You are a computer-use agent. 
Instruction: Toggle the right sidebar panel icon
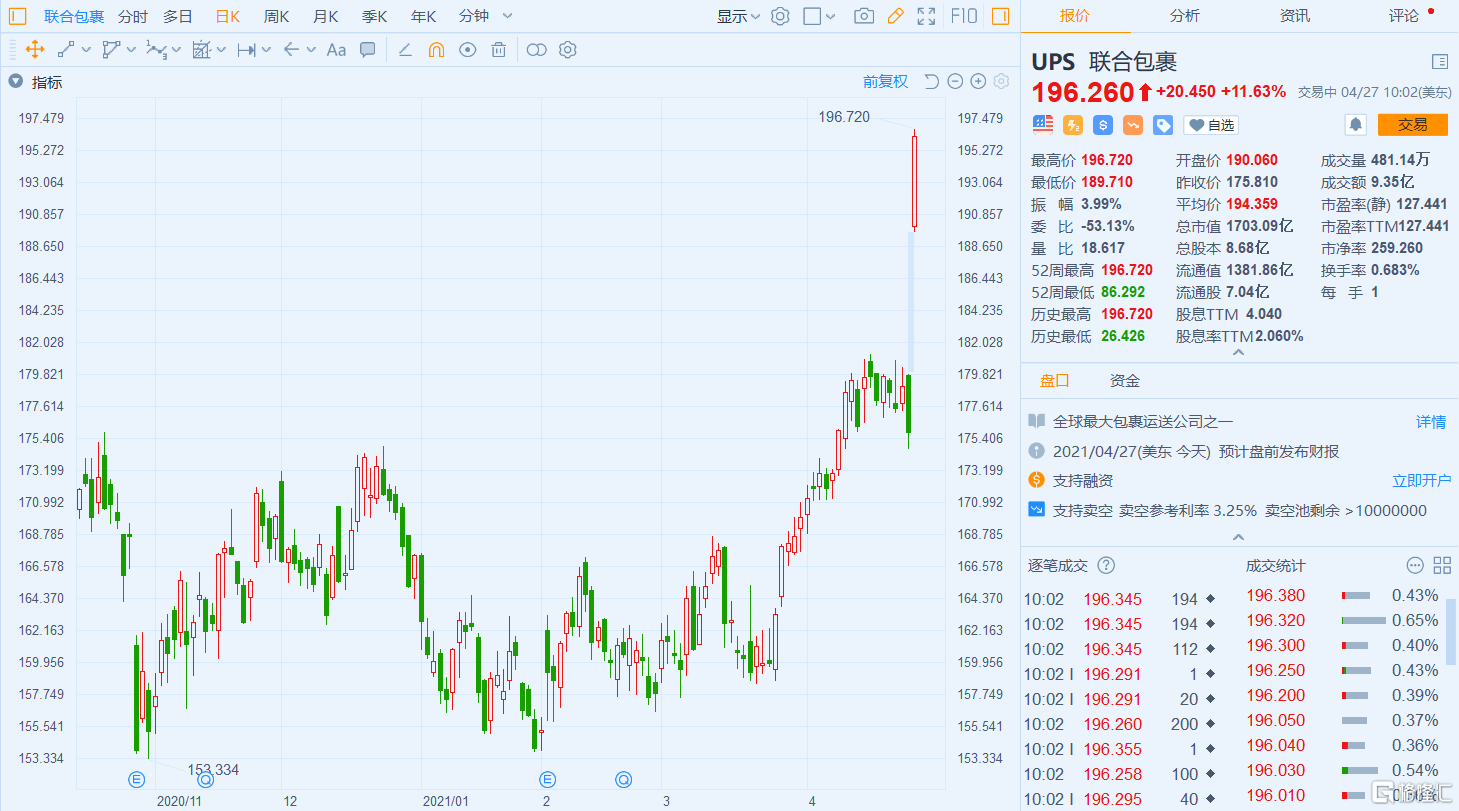[1000, 16]
